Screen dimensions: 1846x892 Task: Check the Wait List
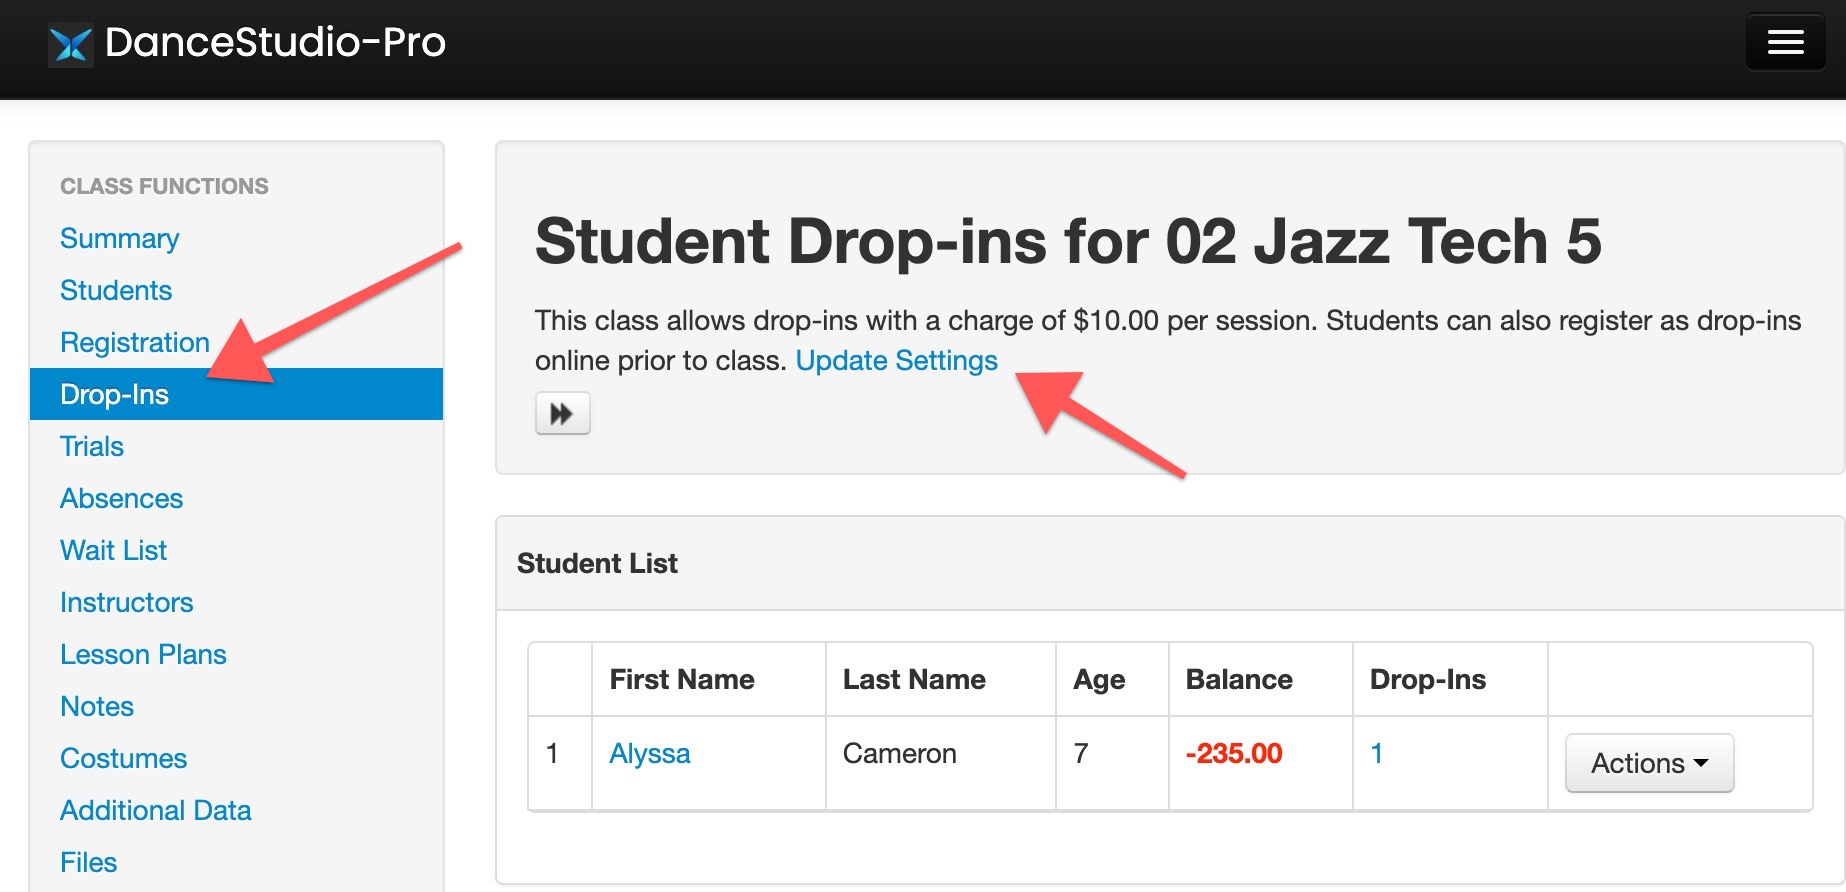pos(112,550)
